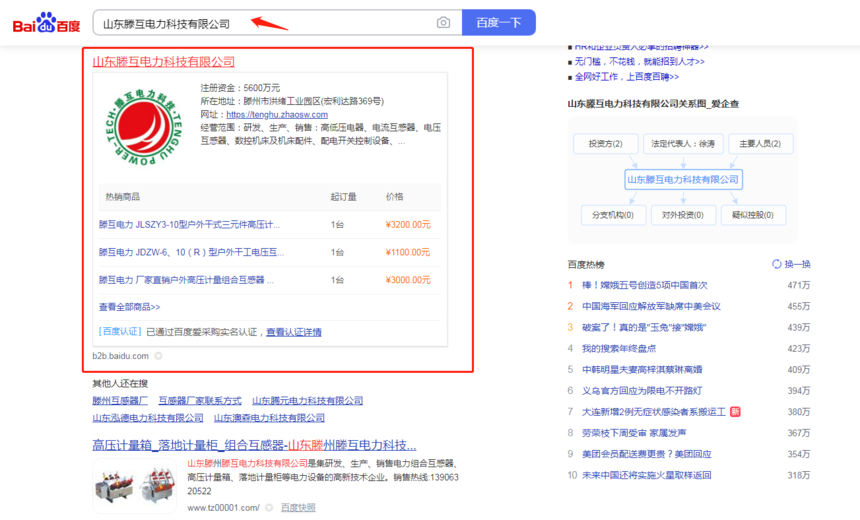Focus the Baidu search input field
The height and width of the screenshot is (520, 860).
(277, 22)
